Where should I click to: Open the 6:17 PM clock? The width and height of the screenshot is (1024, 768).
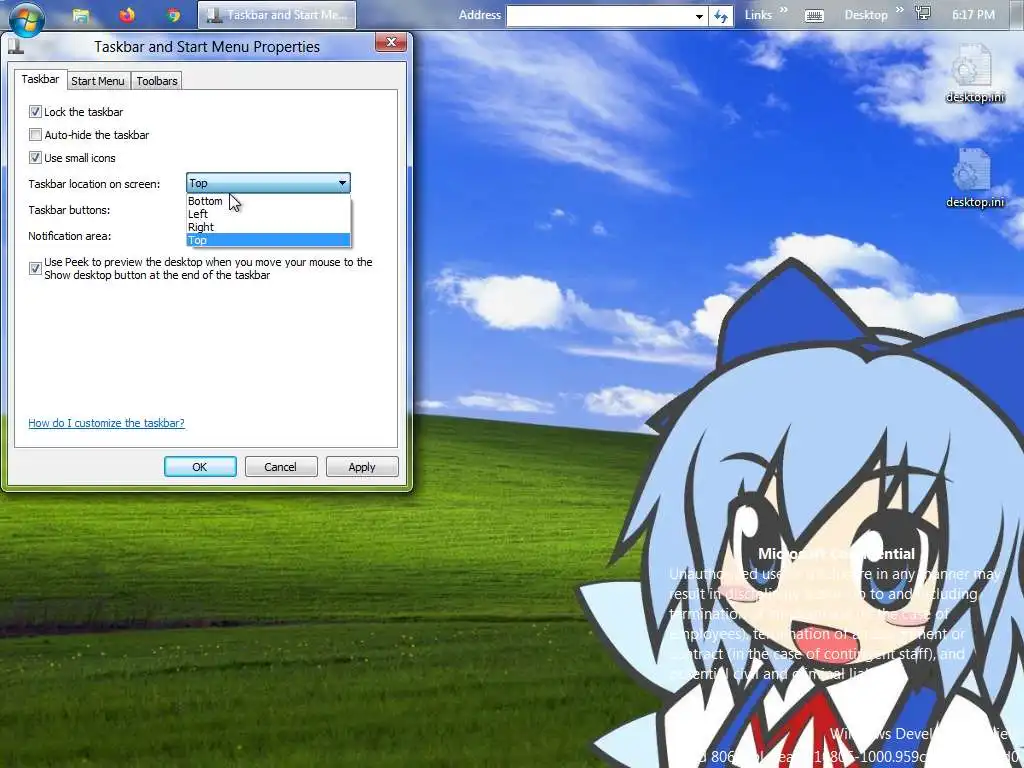pos(973,14)
